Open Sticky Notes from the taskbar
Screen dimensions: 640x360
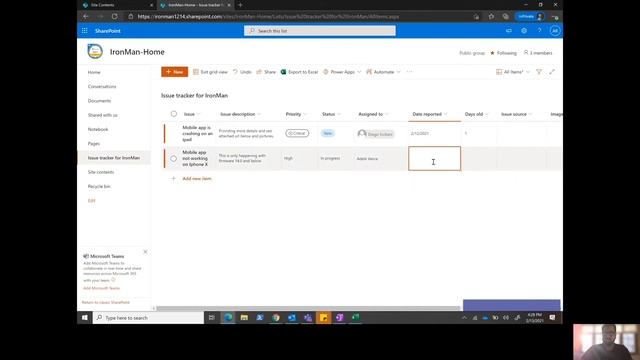324,318
